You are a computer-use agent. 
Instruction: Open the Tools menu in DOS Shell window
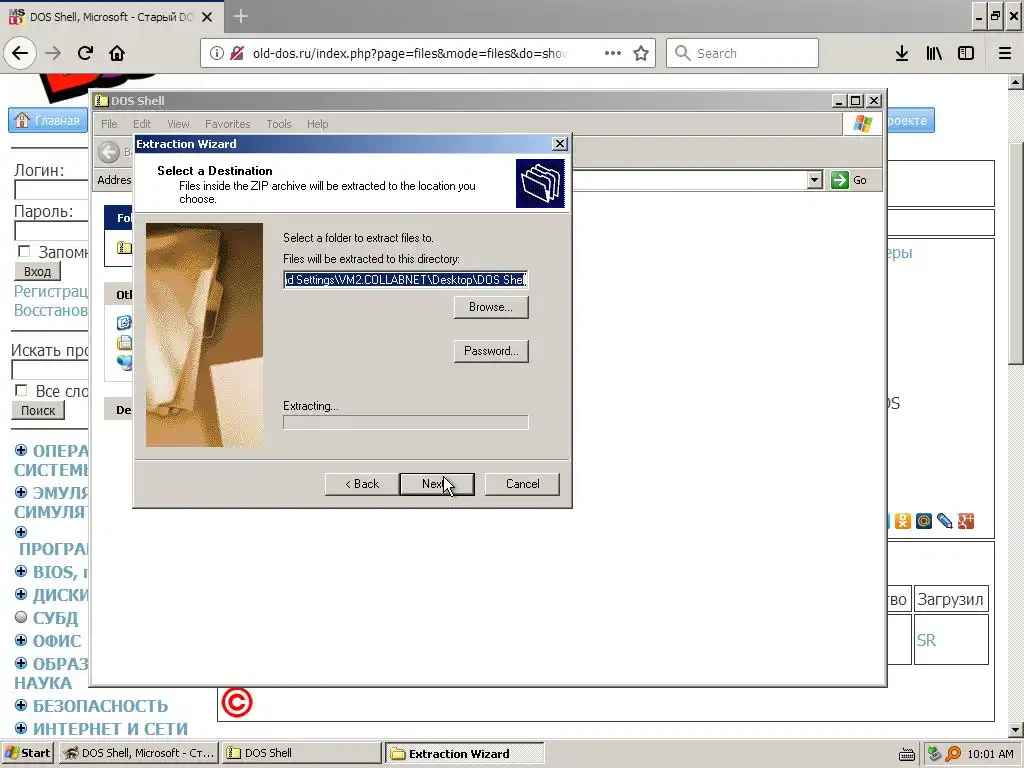[x=279, y=123]
